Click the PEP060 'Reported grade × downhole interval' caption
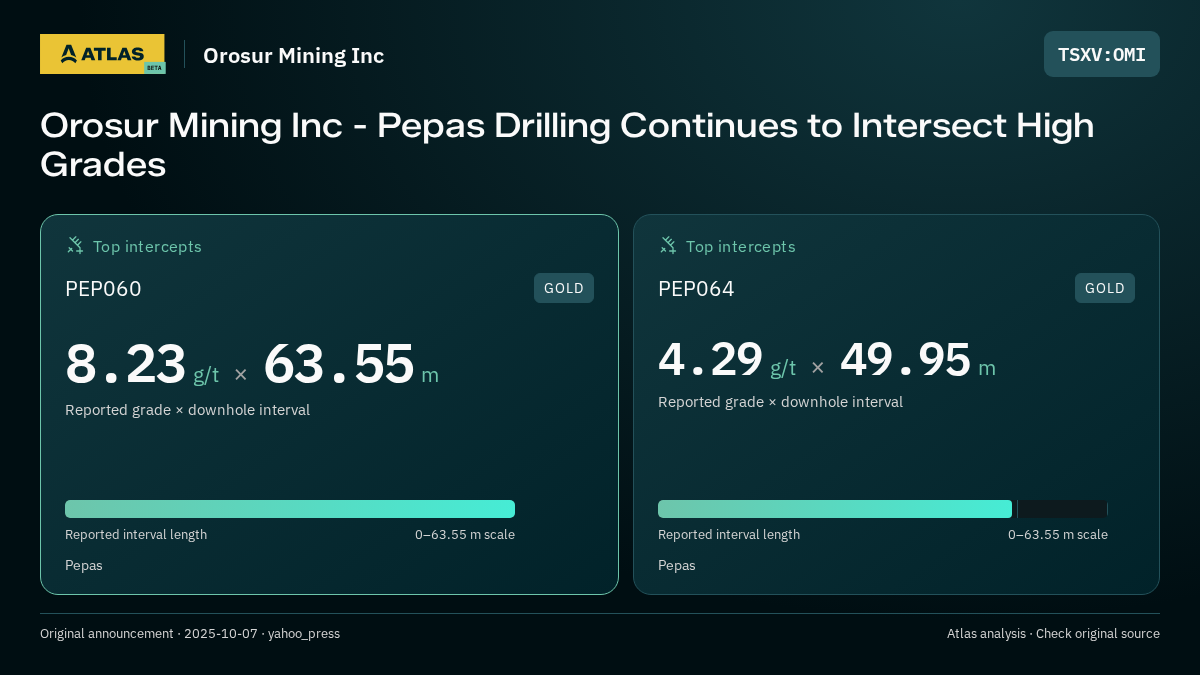 [187, 410]
